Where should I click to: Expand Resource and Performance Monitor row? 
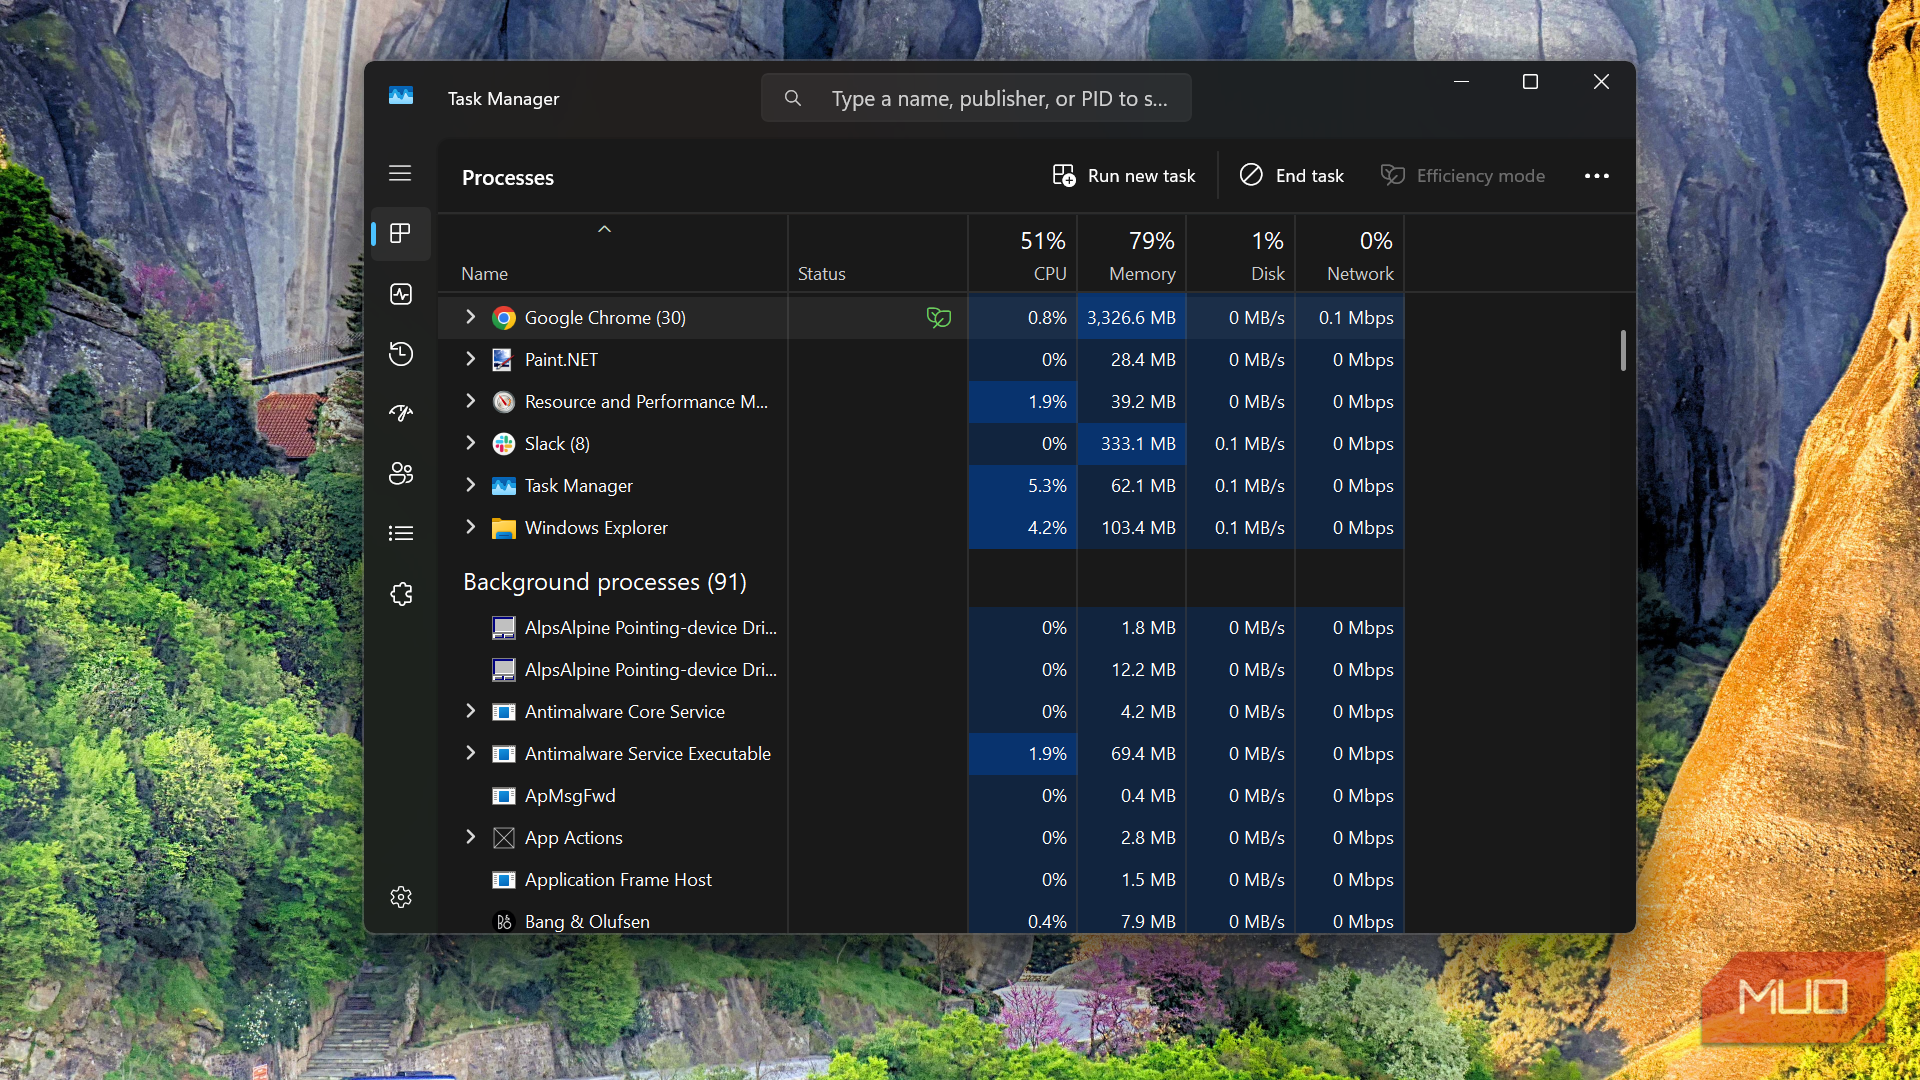click(470, 401)
